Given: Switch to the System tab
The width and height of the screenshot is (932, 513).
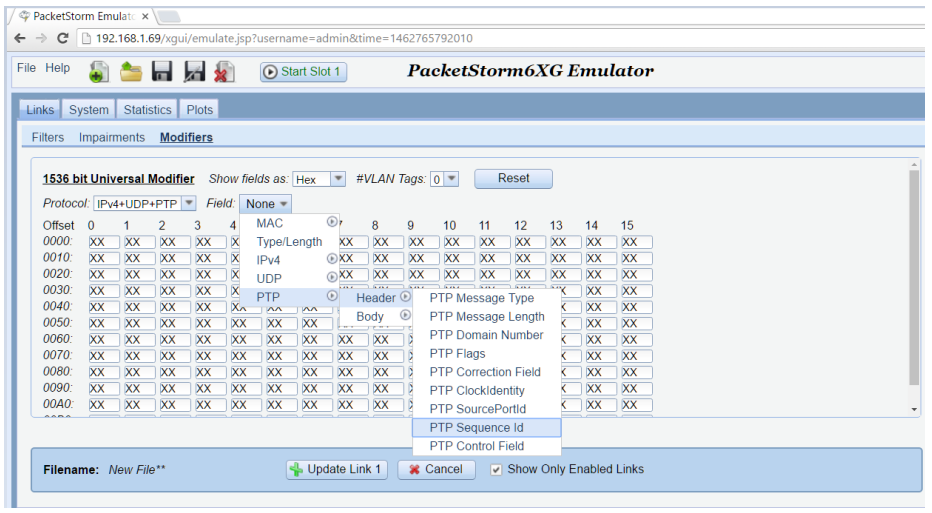Looking at the screenshot, I should (89, 109).
